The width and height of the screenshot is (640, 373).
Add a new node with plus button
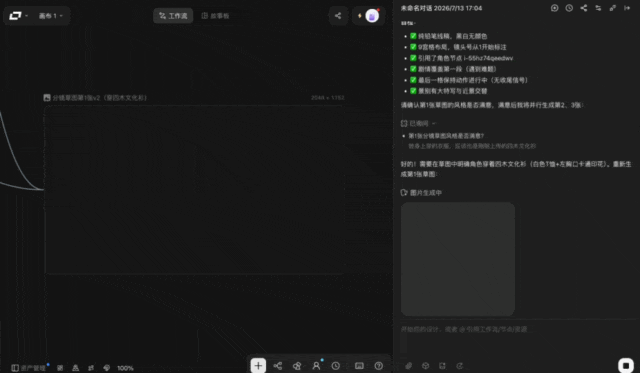point(258,366)
